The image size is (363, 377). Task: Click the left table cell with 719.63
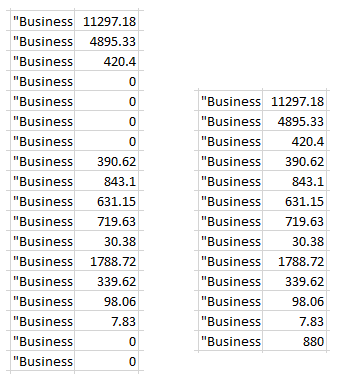[x=106, y=221]
